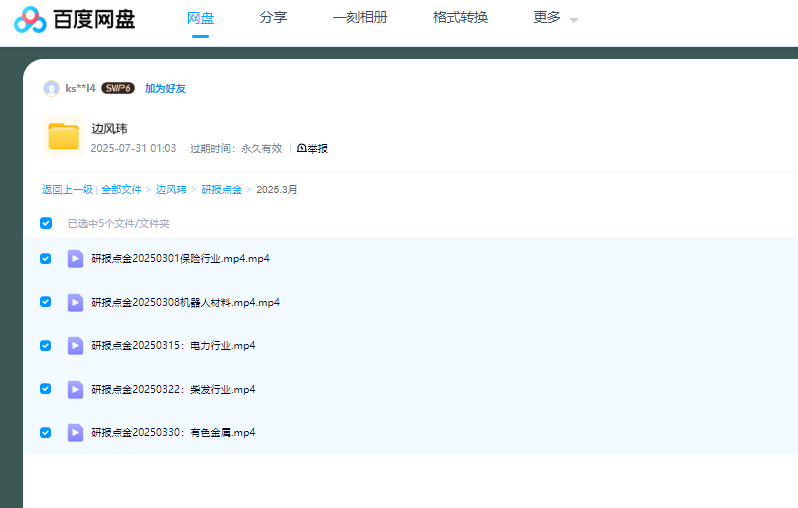Click the user avatar for ks**l4

tap(51, 88)
